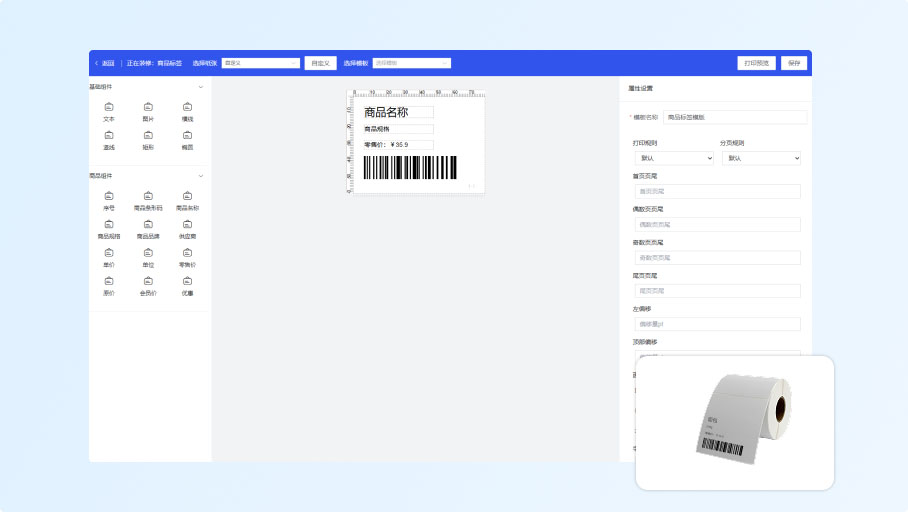Open the 打印规则 print rule dropdown
Viewport: 908px width, 512px height.
[x=673, y=158]
